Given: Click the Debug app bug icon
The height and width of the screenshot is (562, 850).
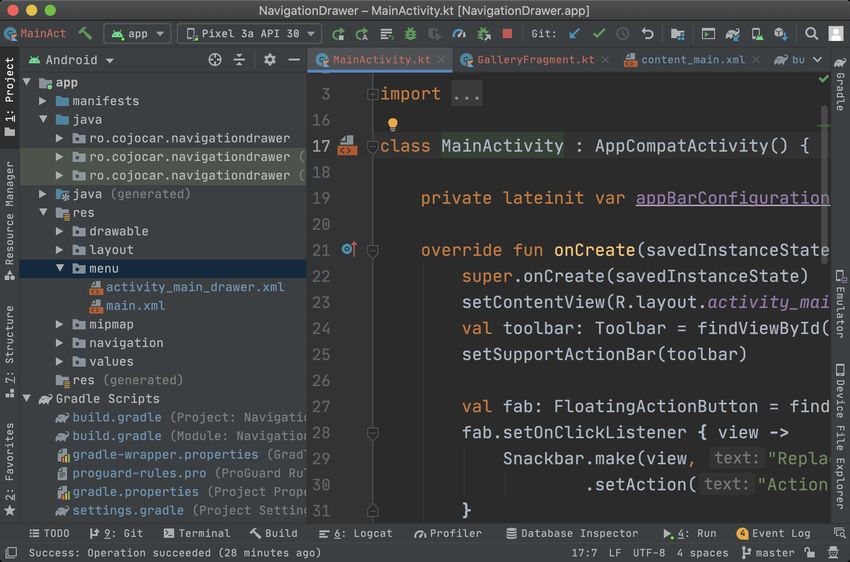Looking at the screenshot, I should pos(410,34).
